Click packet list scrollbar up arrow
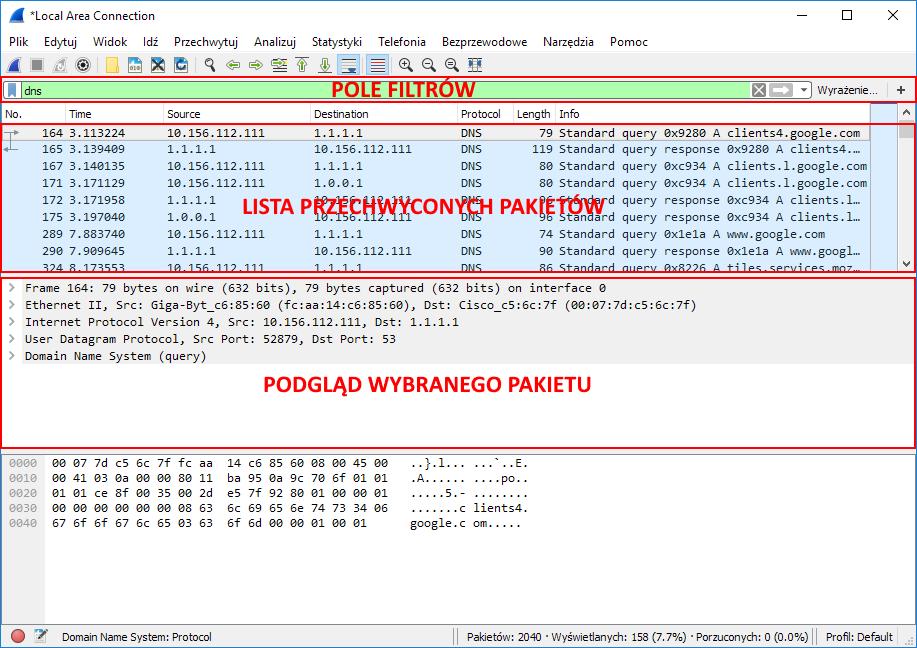 point(906,112)
